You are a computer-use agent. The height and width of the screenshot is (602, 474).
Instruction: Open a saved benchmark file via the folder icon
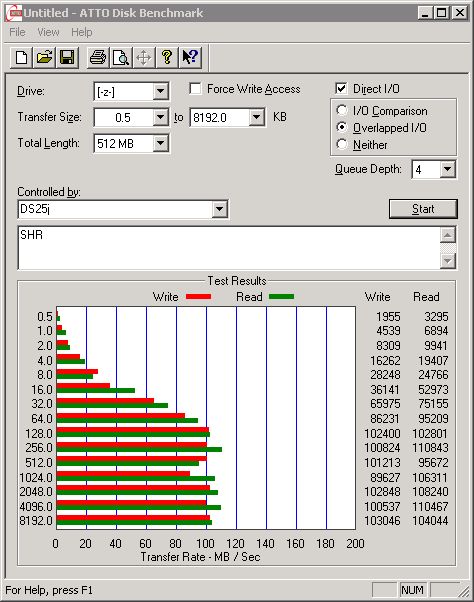click(x=44, y=58)
